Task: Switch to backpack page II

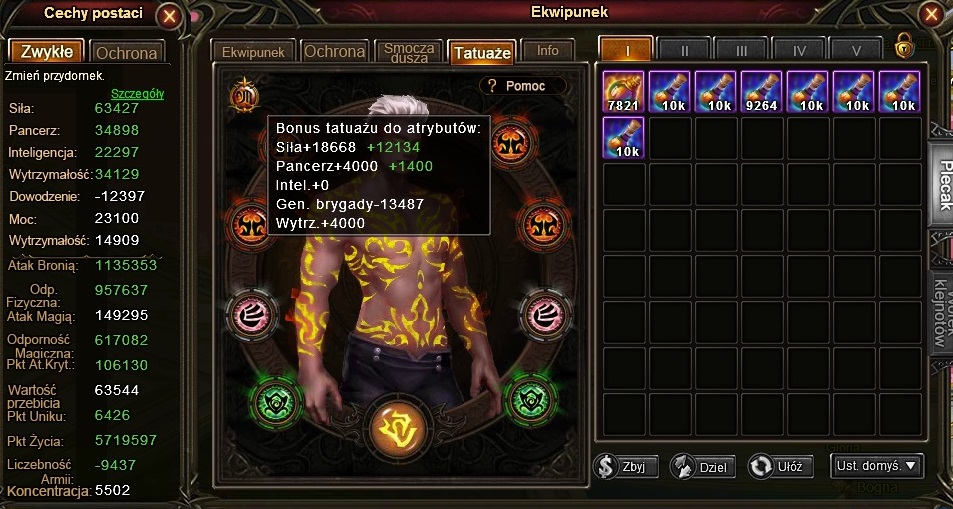Action: 684,50
